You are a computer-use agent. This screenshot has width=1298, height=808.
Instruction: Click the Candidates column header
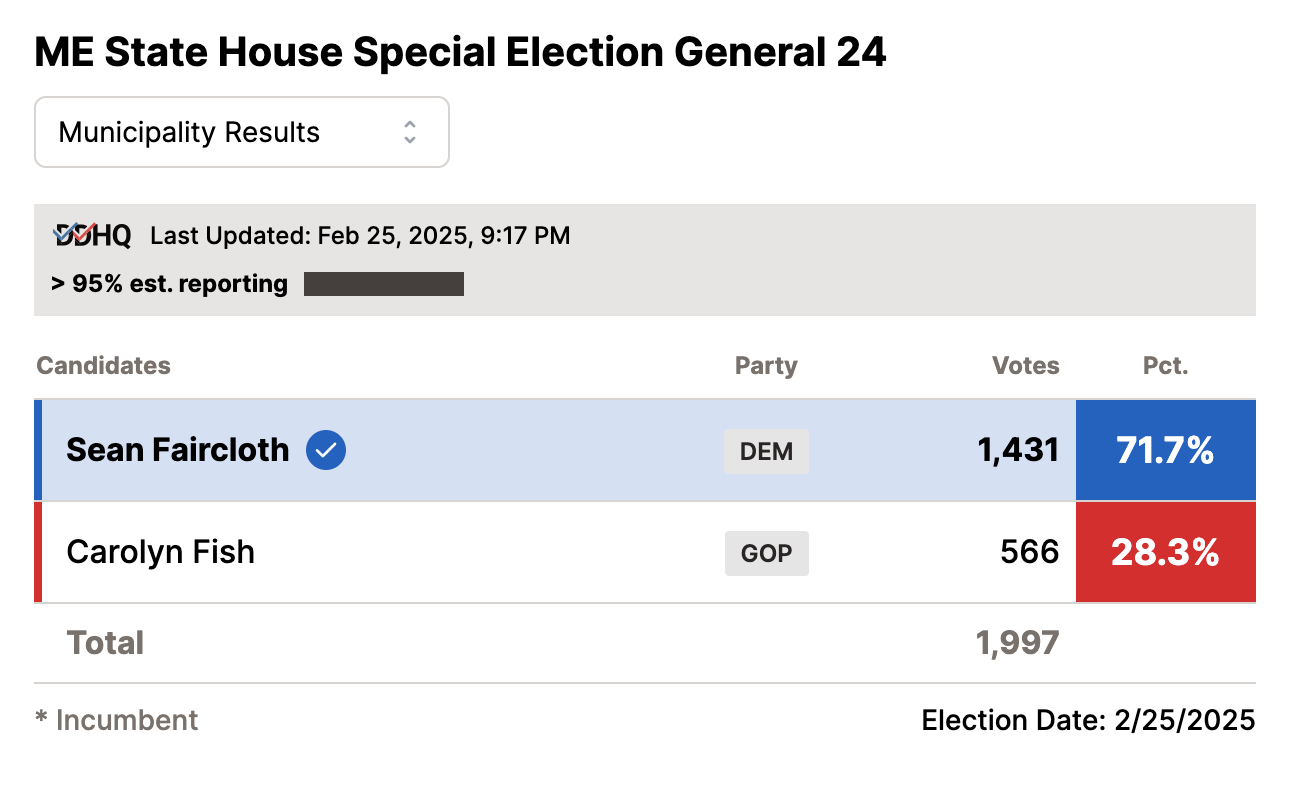coord(104,365)
